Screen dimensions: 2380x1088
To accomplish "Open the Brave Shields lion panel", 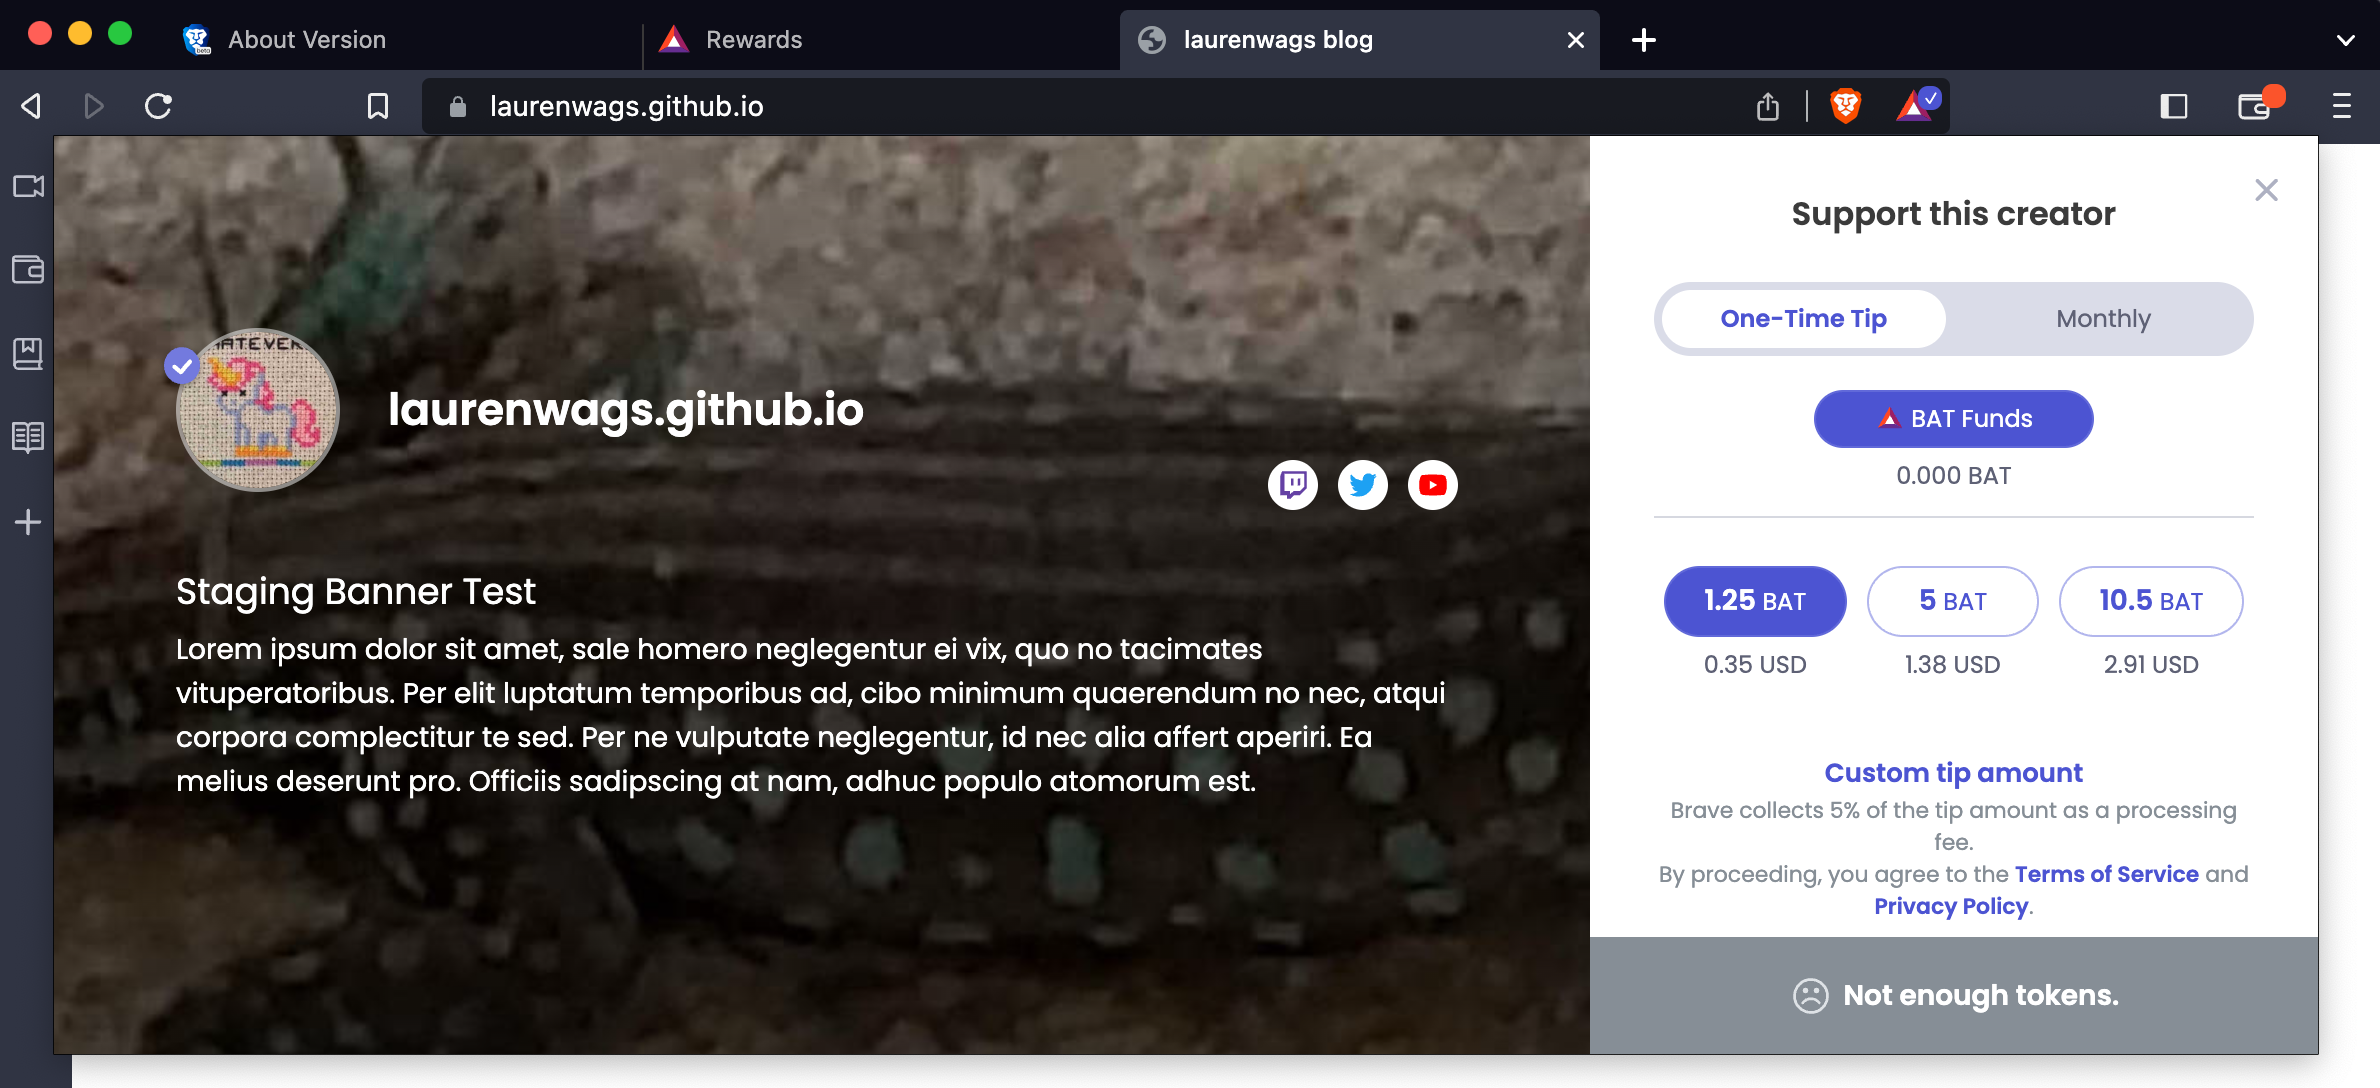I will [x=1845, y=105].
